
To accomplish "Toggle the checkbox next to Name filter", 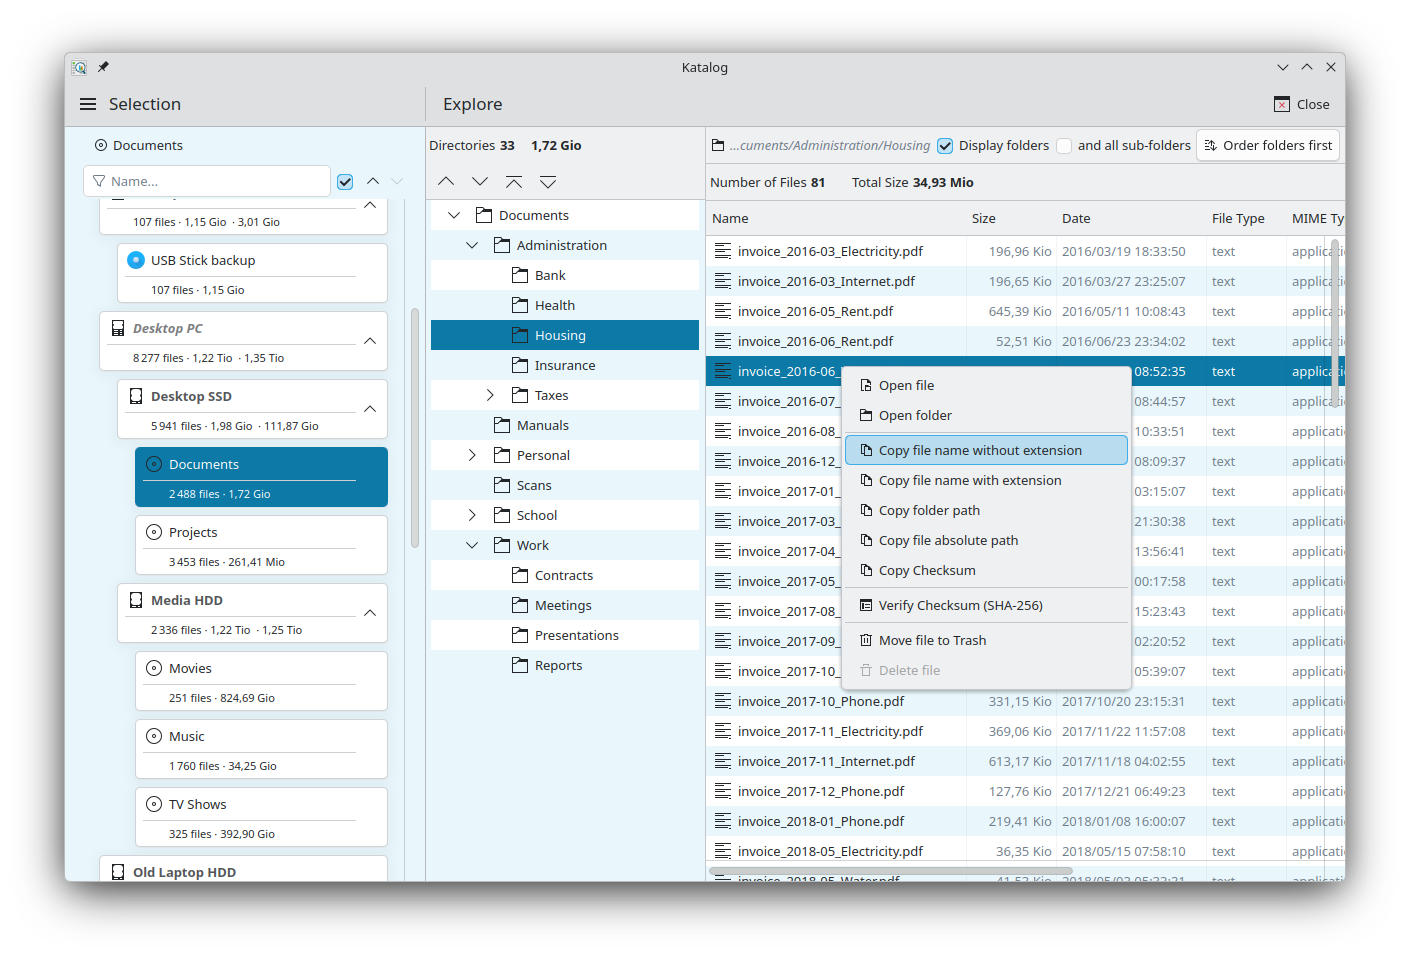I will click(345, 181).
